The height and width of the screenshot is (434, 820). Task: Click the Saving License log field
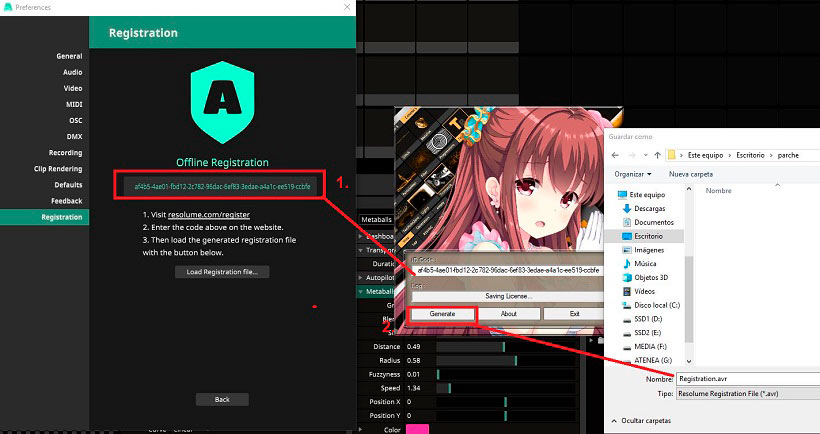508,296
